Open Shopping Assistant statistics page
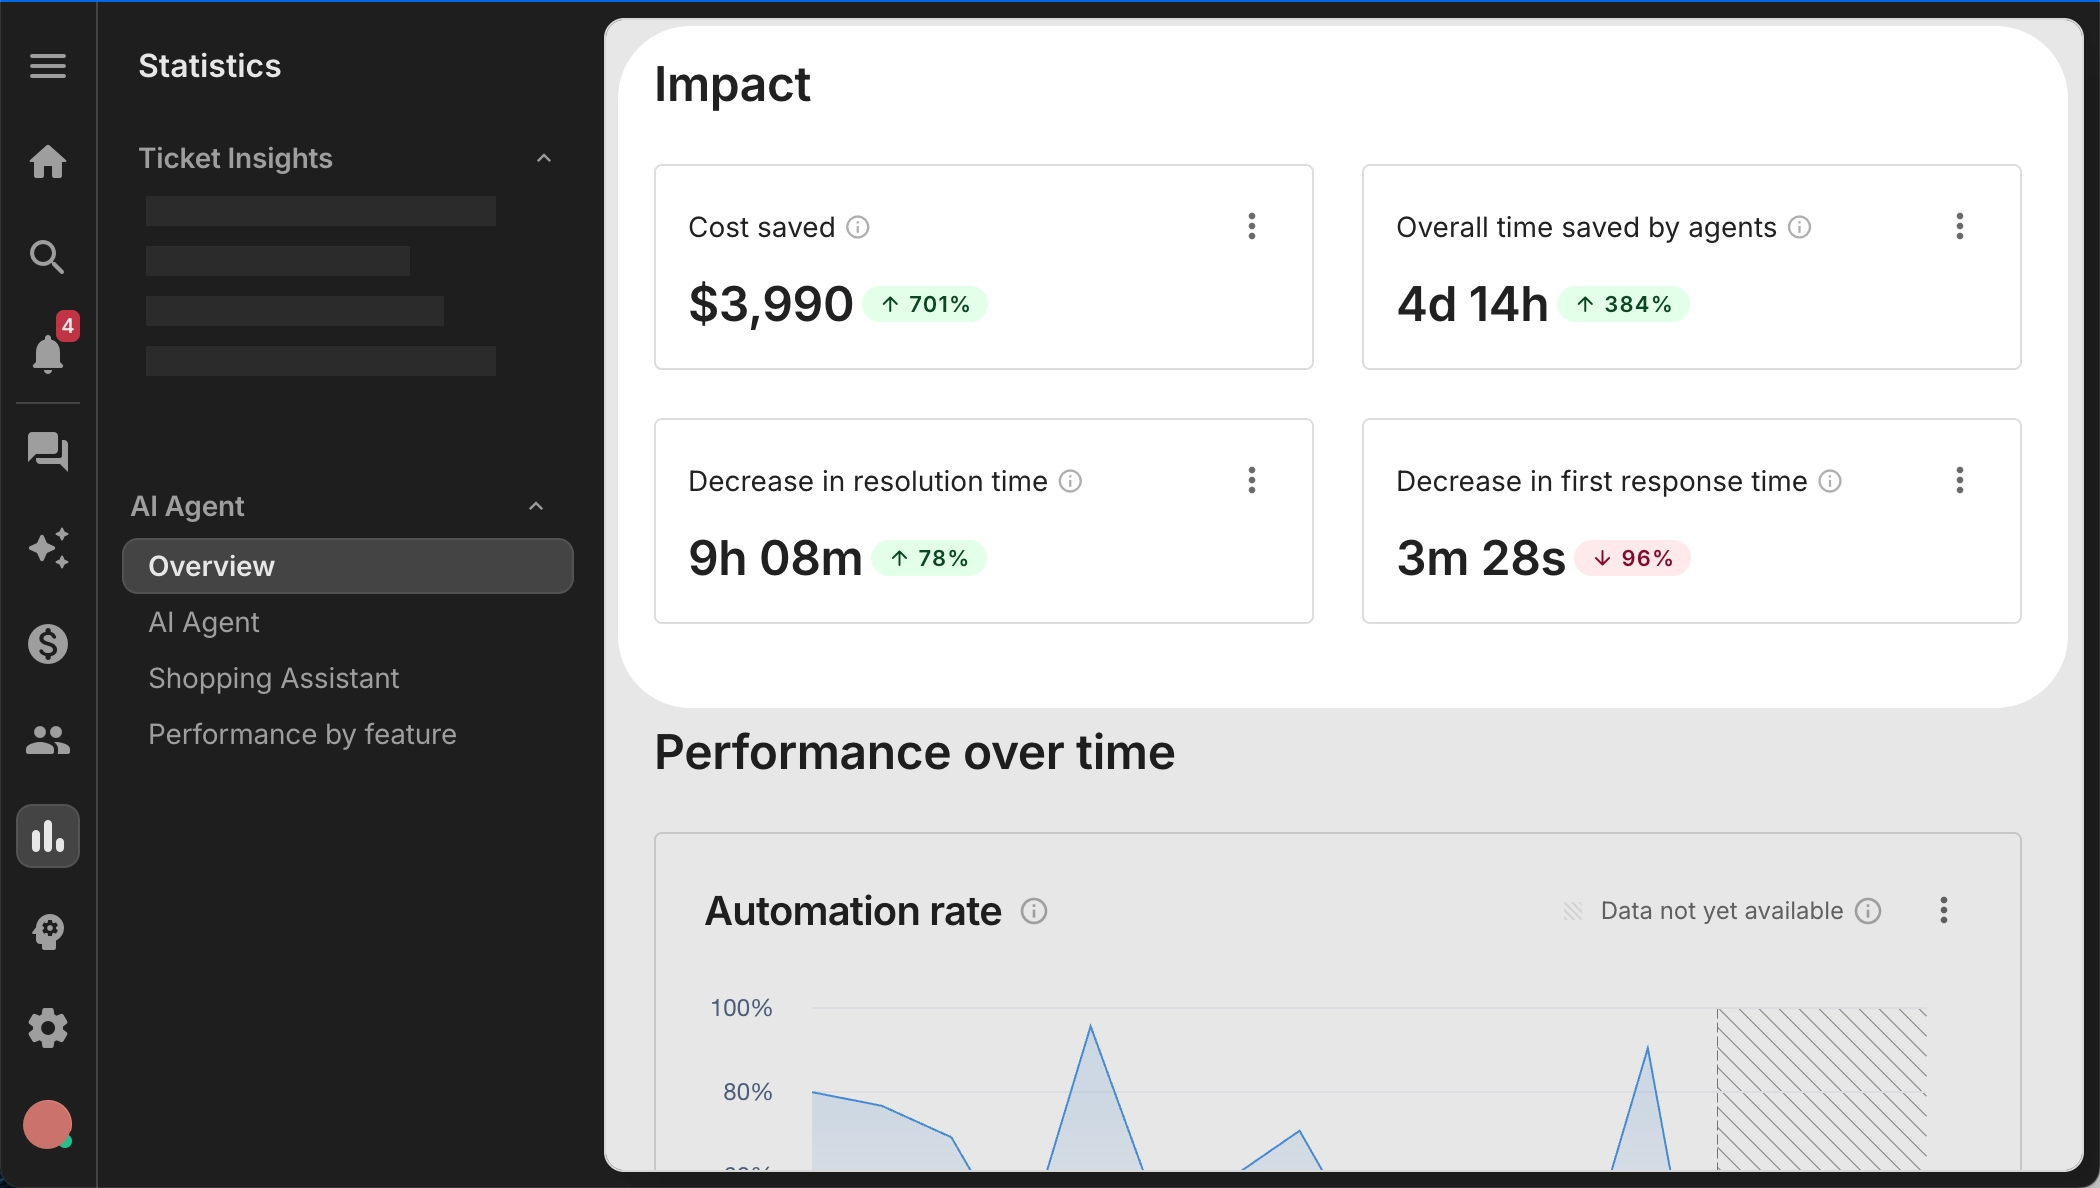Viewport: 2100px width, 1188px height. tap(274, 678)
